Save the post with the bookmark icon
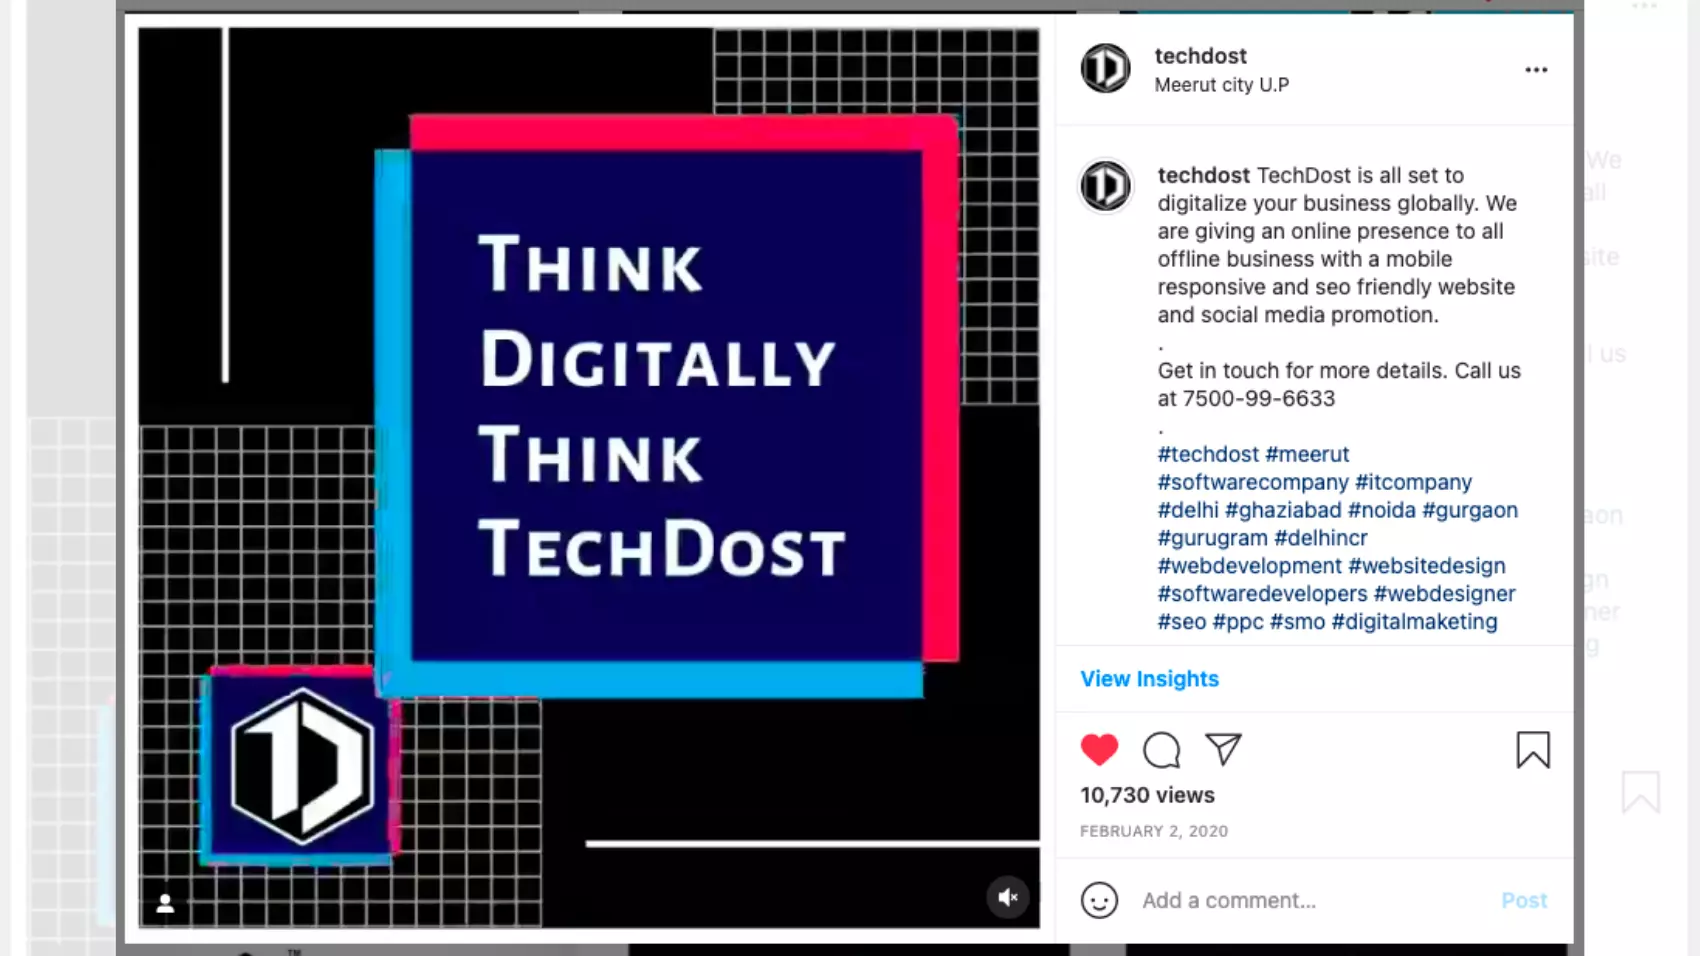Screen dimensions: 1700x956 point(1533,750)
